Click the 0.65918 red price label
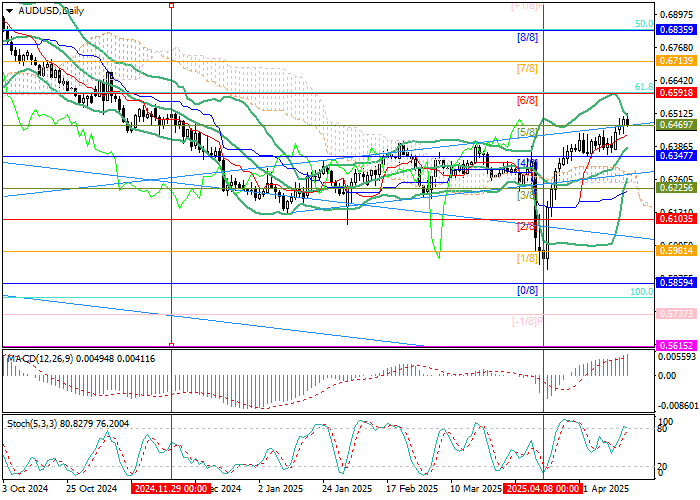Viewport: 700px width, 500px height. (676, 93)
